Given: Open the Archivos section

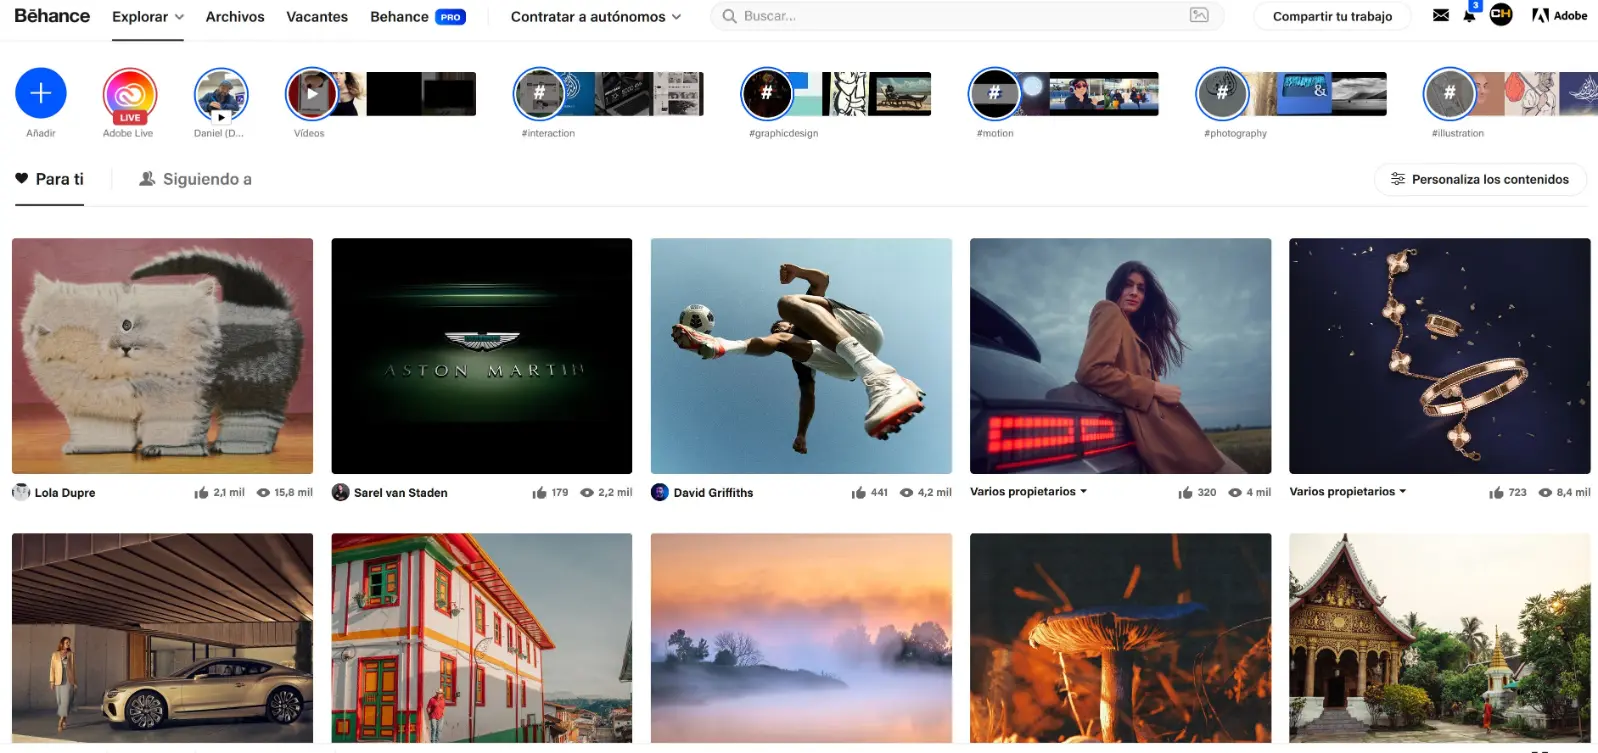Looking at the screenshot, I should [235, 17].
